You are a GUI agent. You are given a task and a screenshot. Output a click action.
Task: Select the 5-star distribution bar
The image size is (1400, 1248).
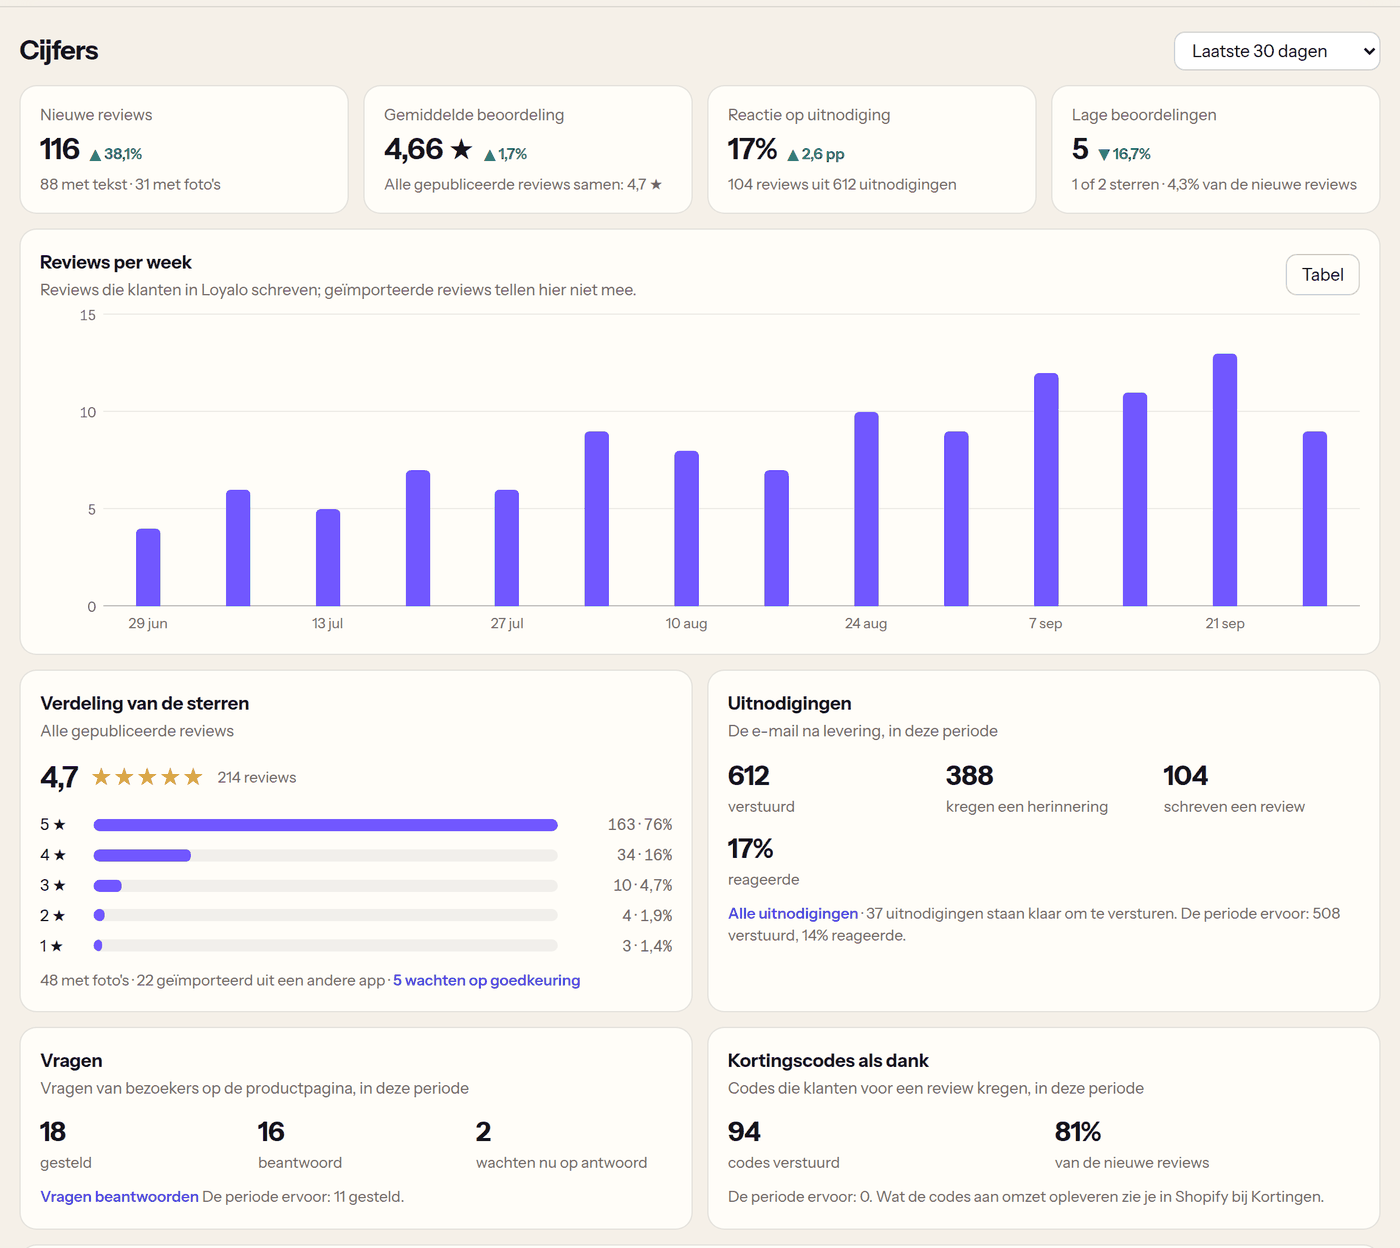point(325,825)
